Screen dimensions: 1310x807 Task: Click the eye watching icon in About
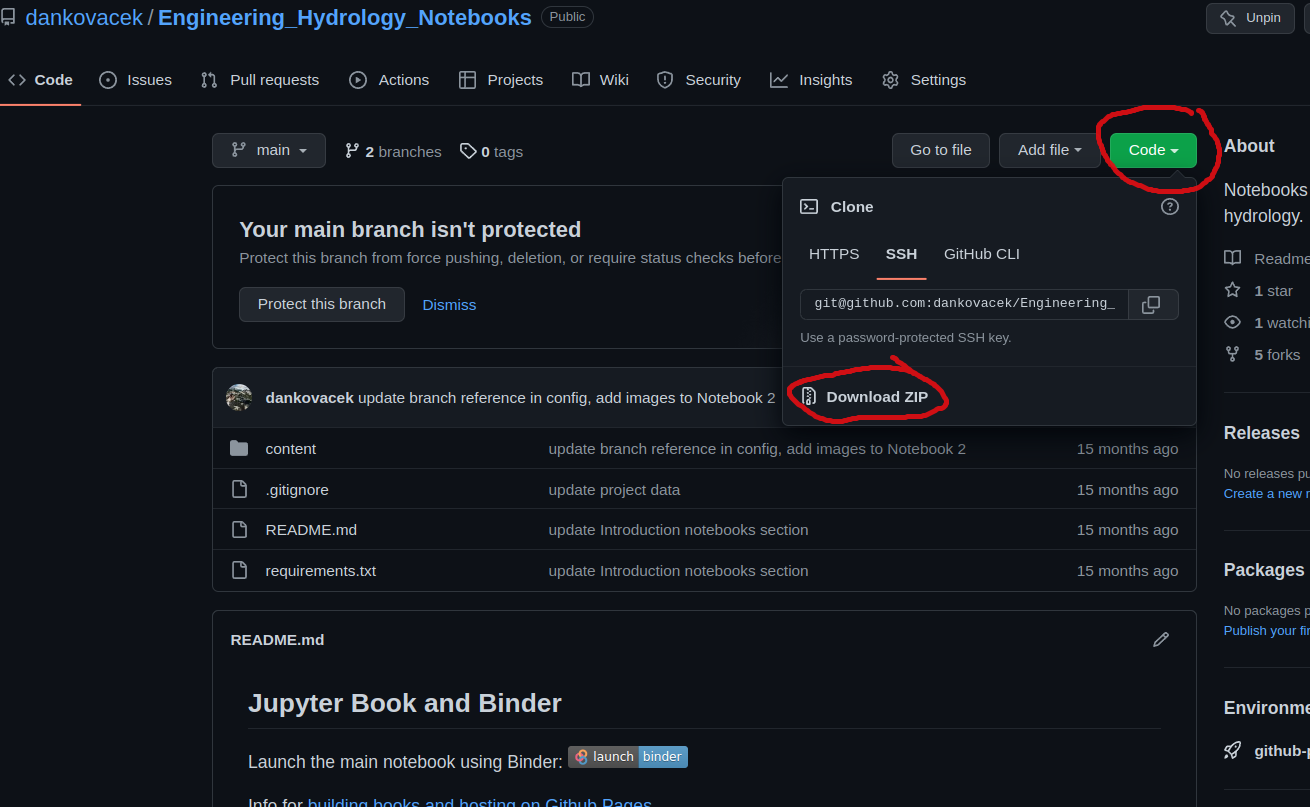click(x=1233, y=322)
